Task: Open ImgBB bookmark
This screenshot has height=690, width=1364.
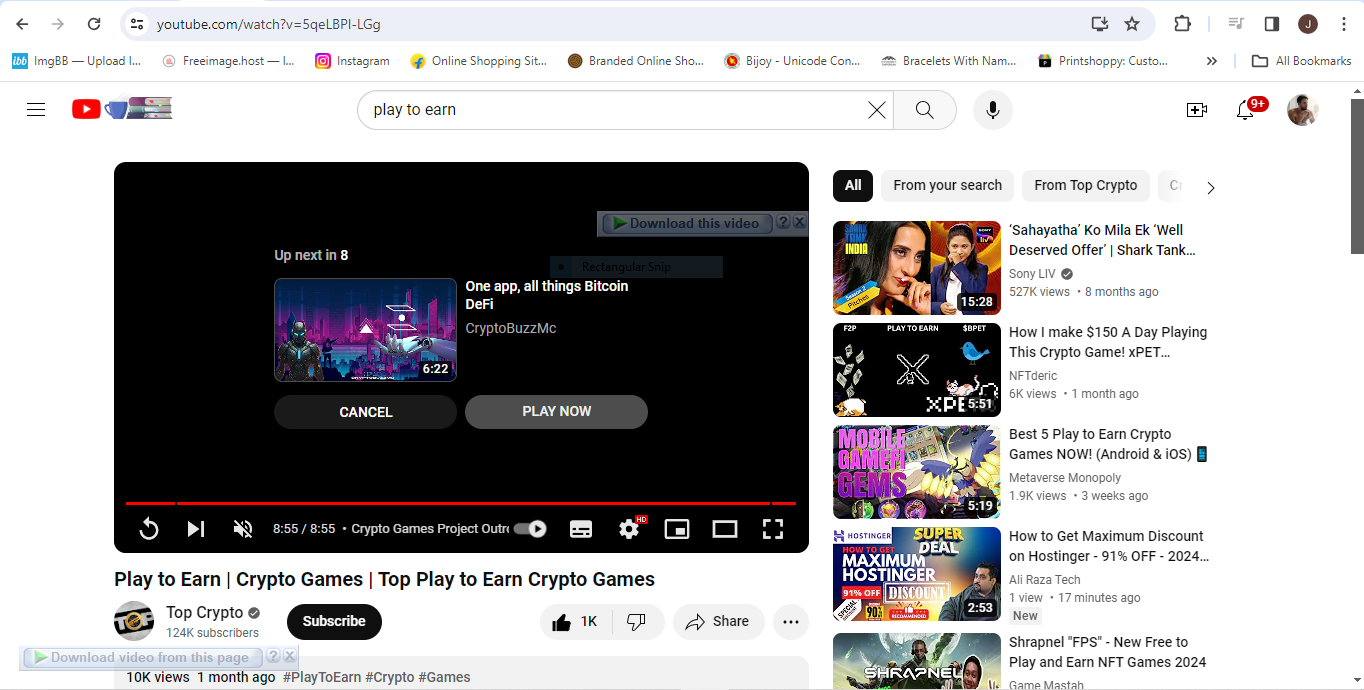Action: pos(77,61)
